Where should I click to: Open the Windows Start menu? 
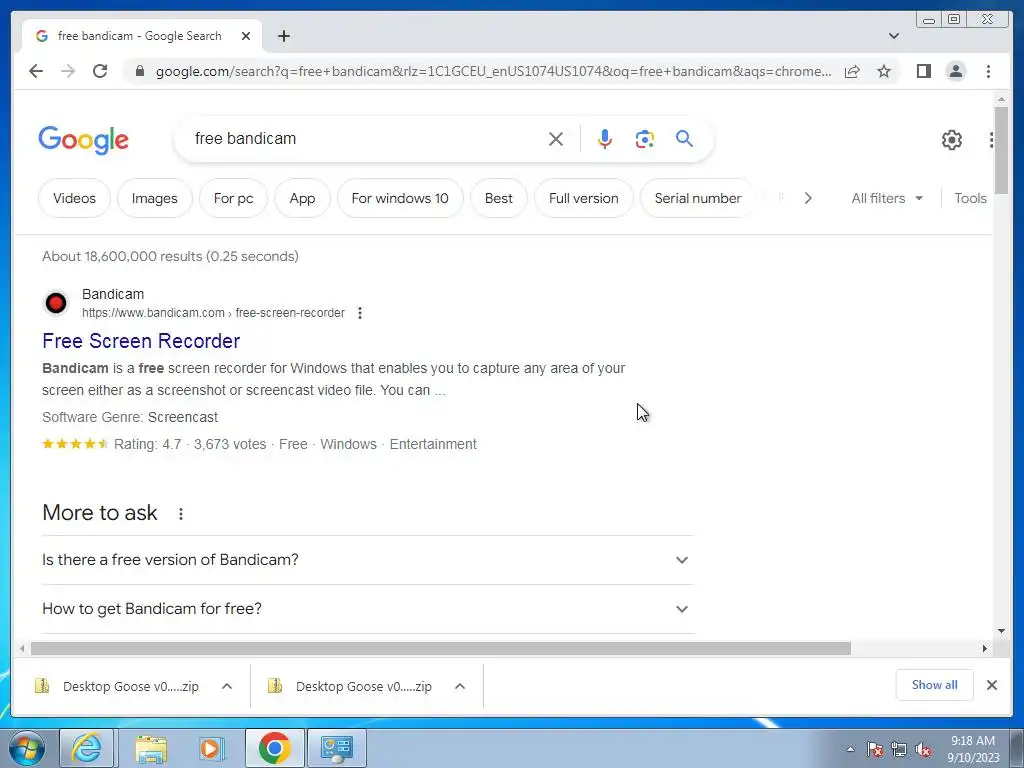pos(27,748)
